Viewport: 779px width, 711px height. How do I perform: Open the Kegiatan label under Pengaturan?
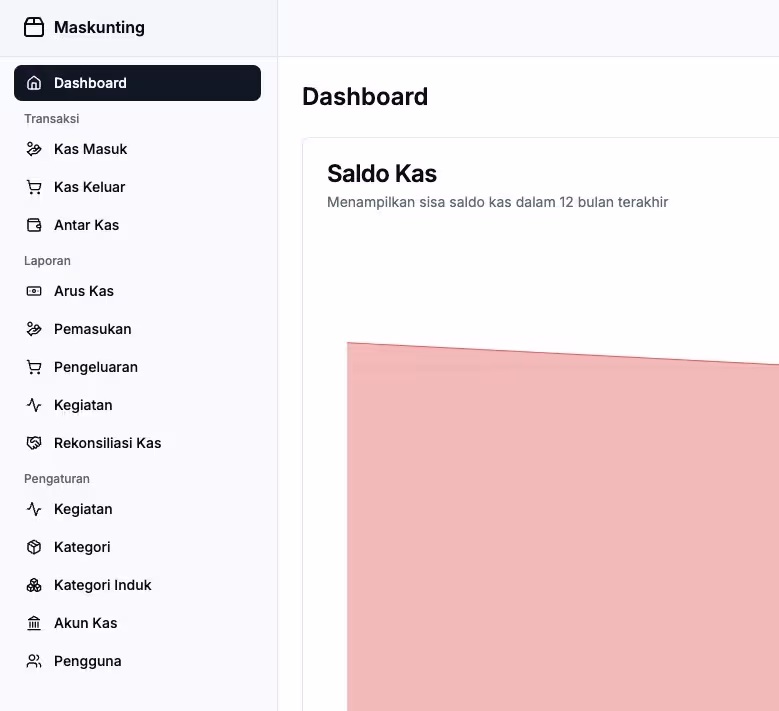click(x=83, y=509)
